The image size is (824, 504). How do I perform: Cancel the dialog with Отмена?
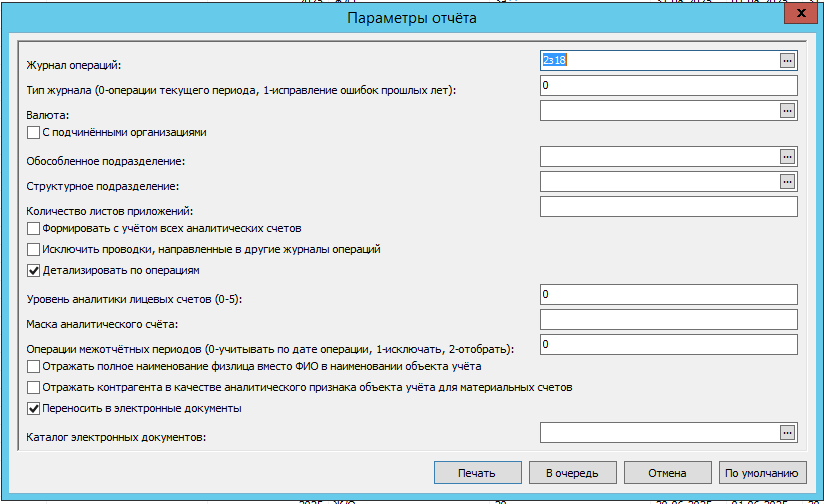click(x=666, y=472)
